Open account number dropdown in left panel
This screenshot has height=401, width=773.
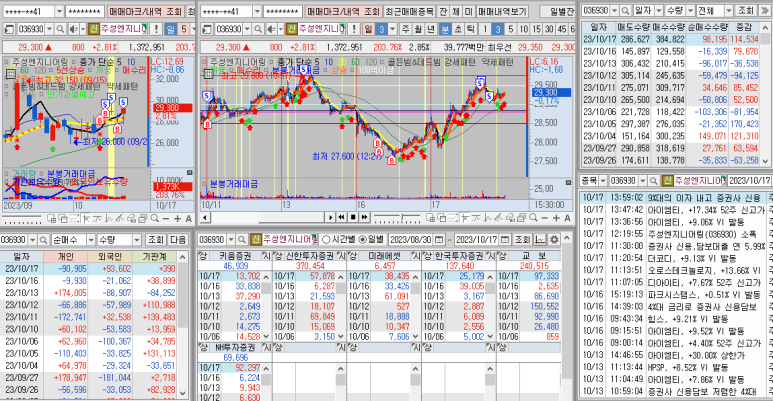click(x=59, y=11)
